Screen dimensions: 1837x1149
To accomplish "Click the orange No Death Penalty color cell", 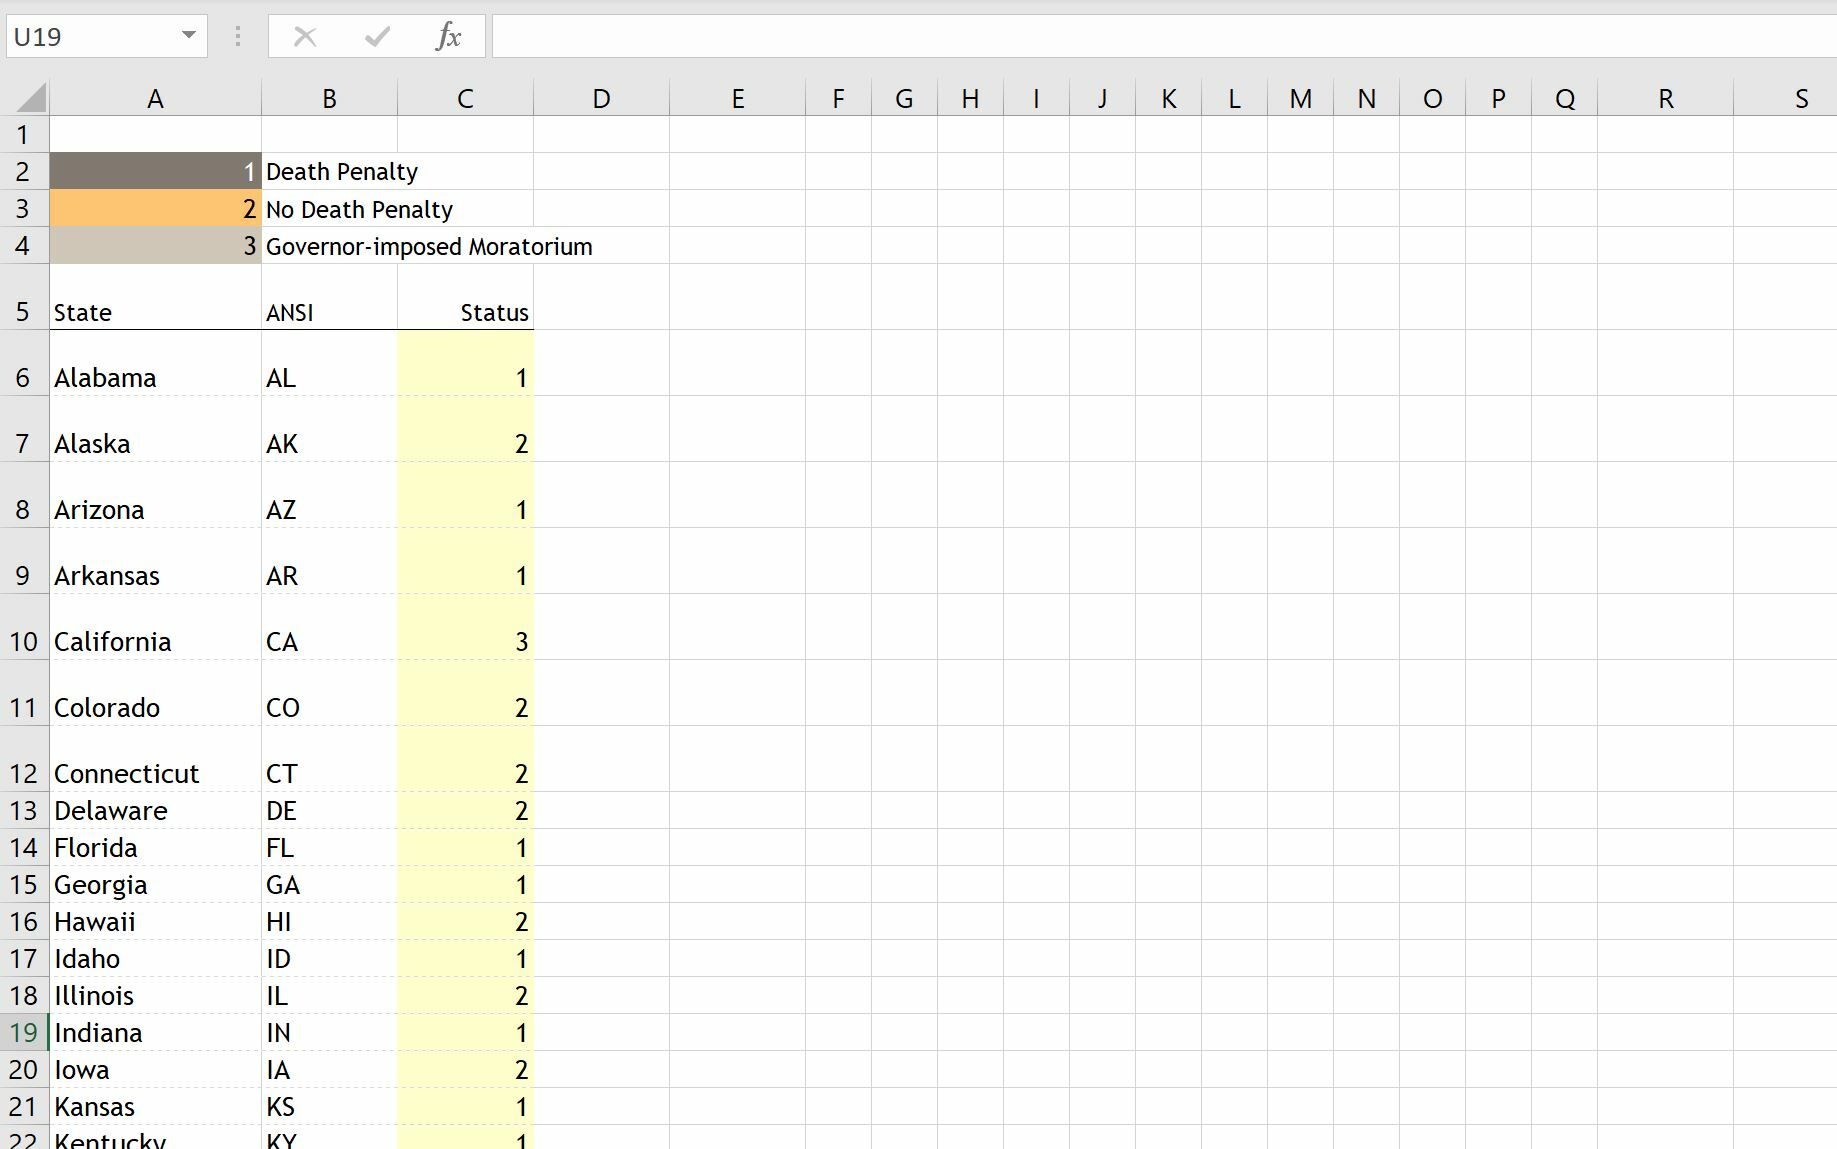I will [x=155, y=209].
